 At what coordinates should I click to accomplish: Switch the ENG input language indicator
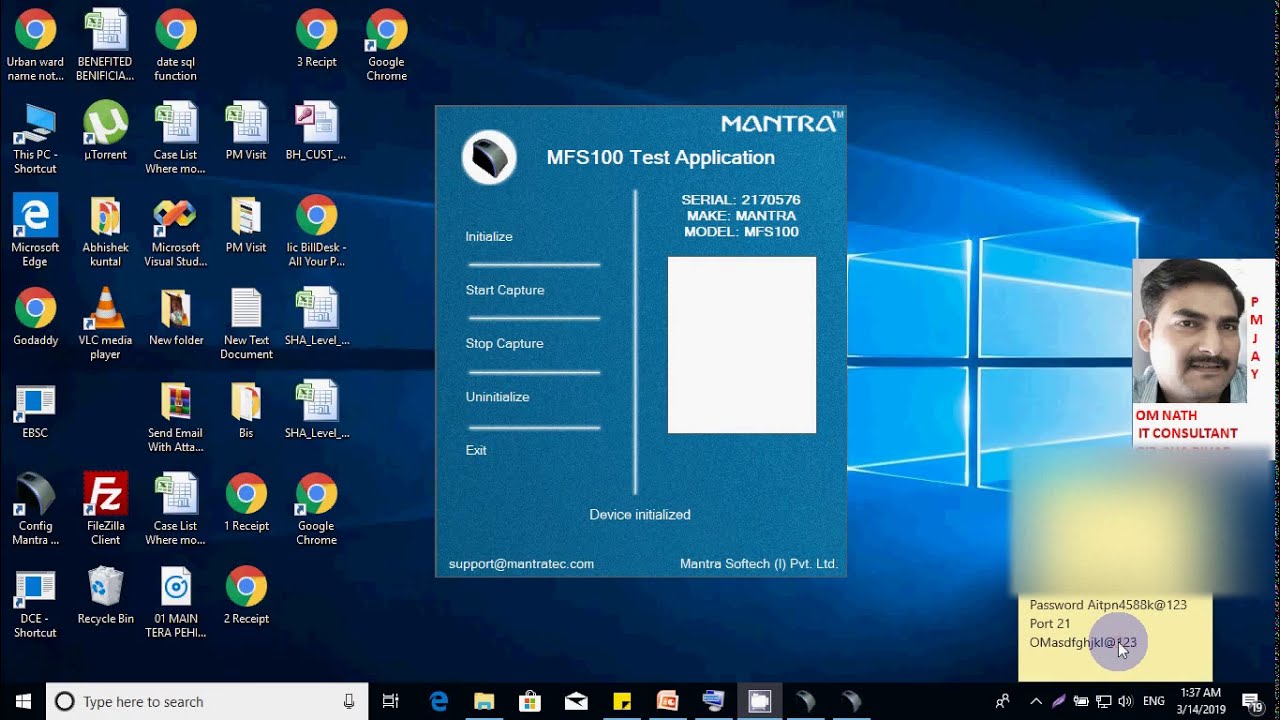1154,701
